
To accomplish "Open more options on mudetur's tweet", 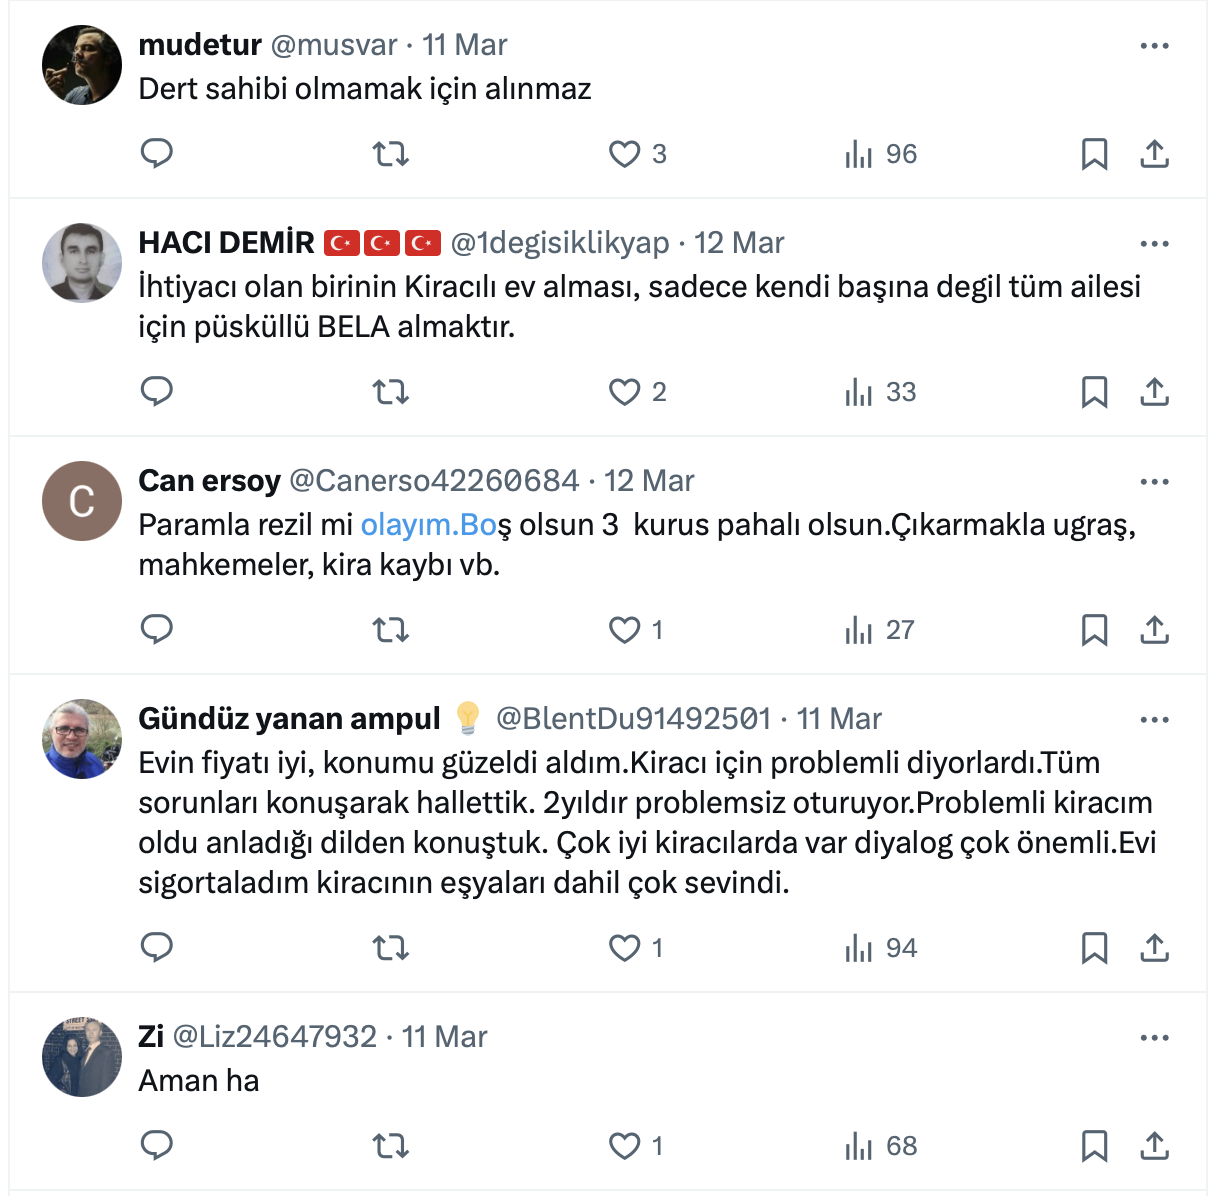I will (1154, 46).
